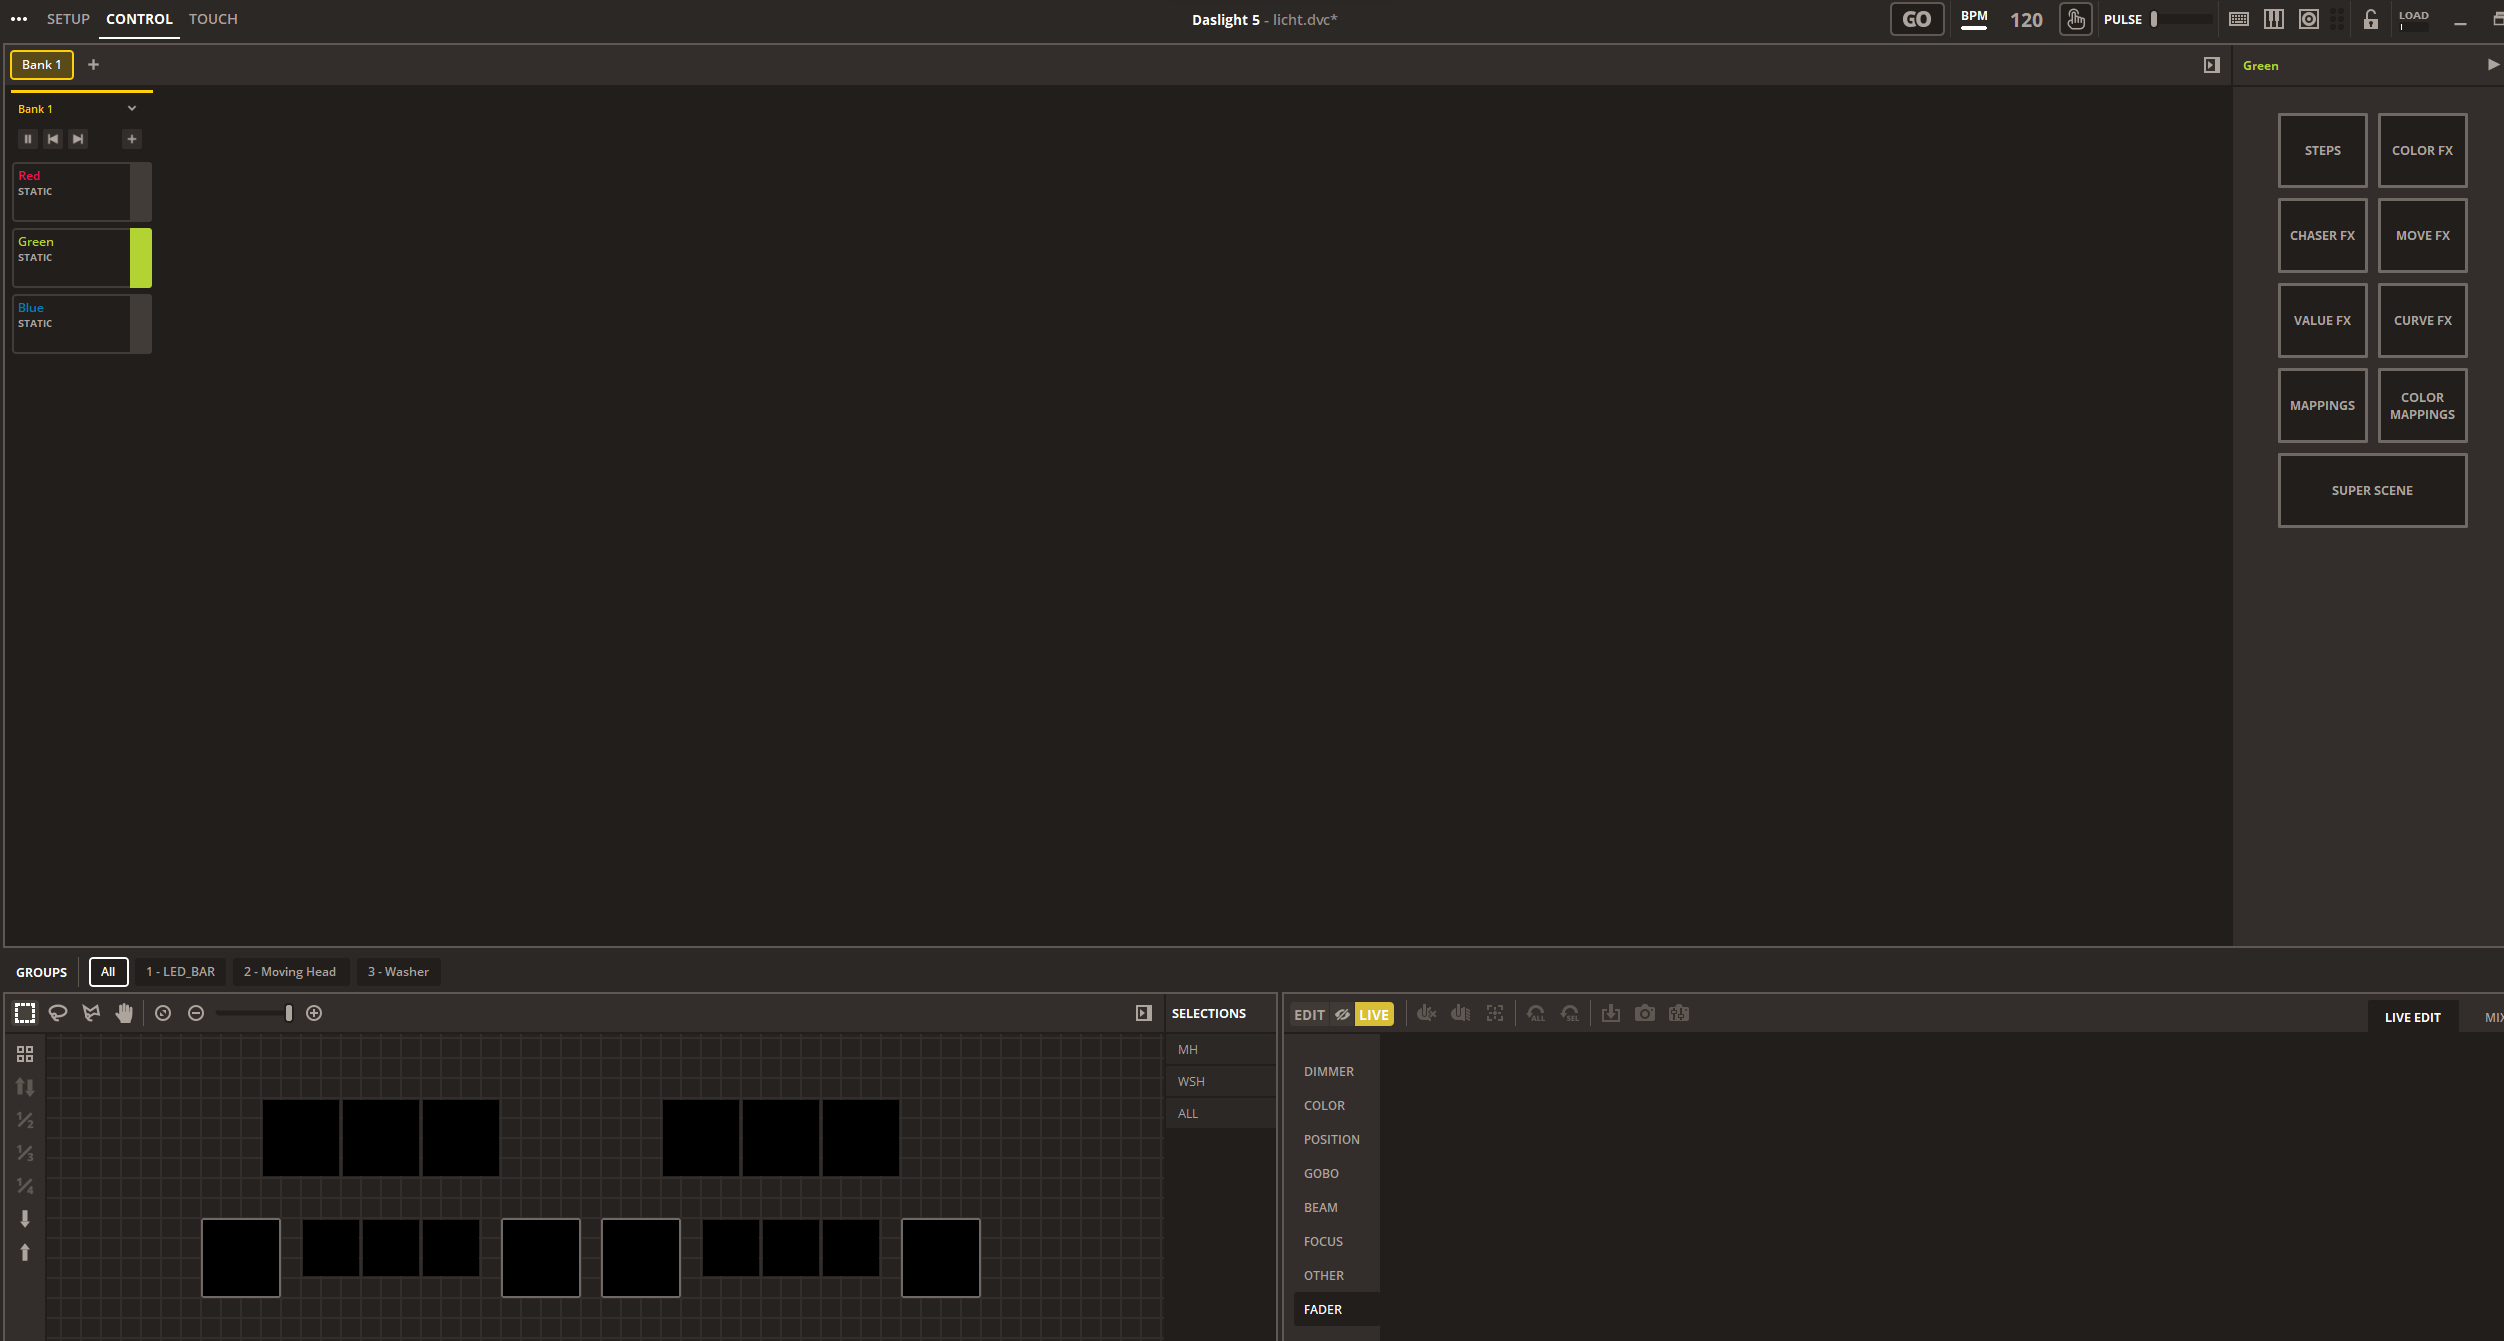Screen dimensions: 2504x1341
Task: Add a new bank tab
Action: tap(94, 65)
